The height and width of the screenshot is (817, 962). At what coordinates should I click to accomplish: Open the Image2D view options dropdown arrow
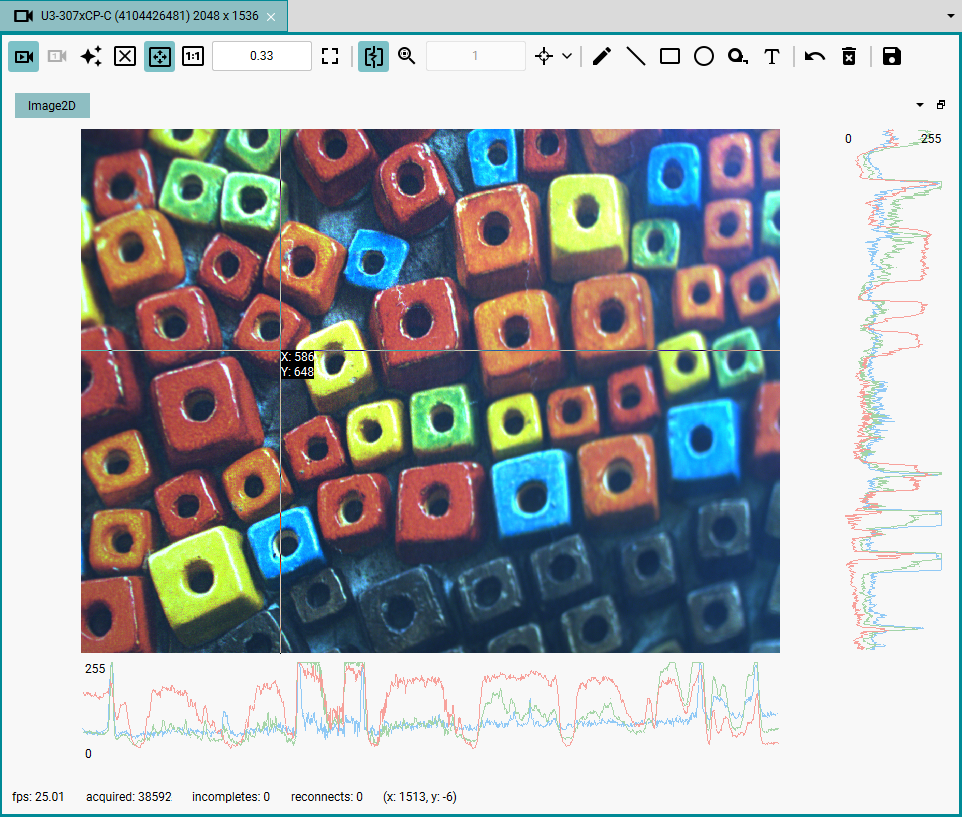coord(920,105)
